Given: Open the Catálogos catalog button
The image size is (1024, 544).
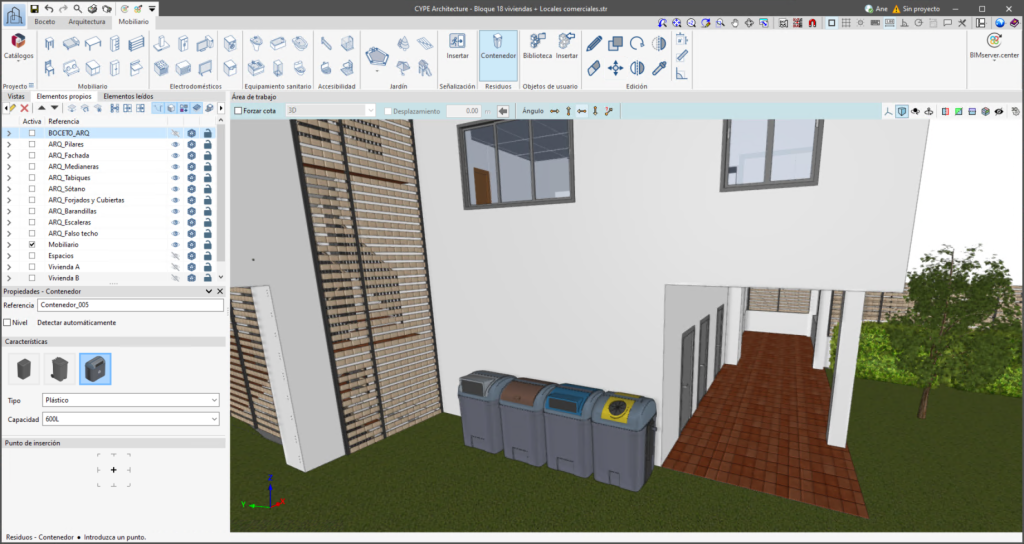Looking at the screenshot, I should click(18, 47).
